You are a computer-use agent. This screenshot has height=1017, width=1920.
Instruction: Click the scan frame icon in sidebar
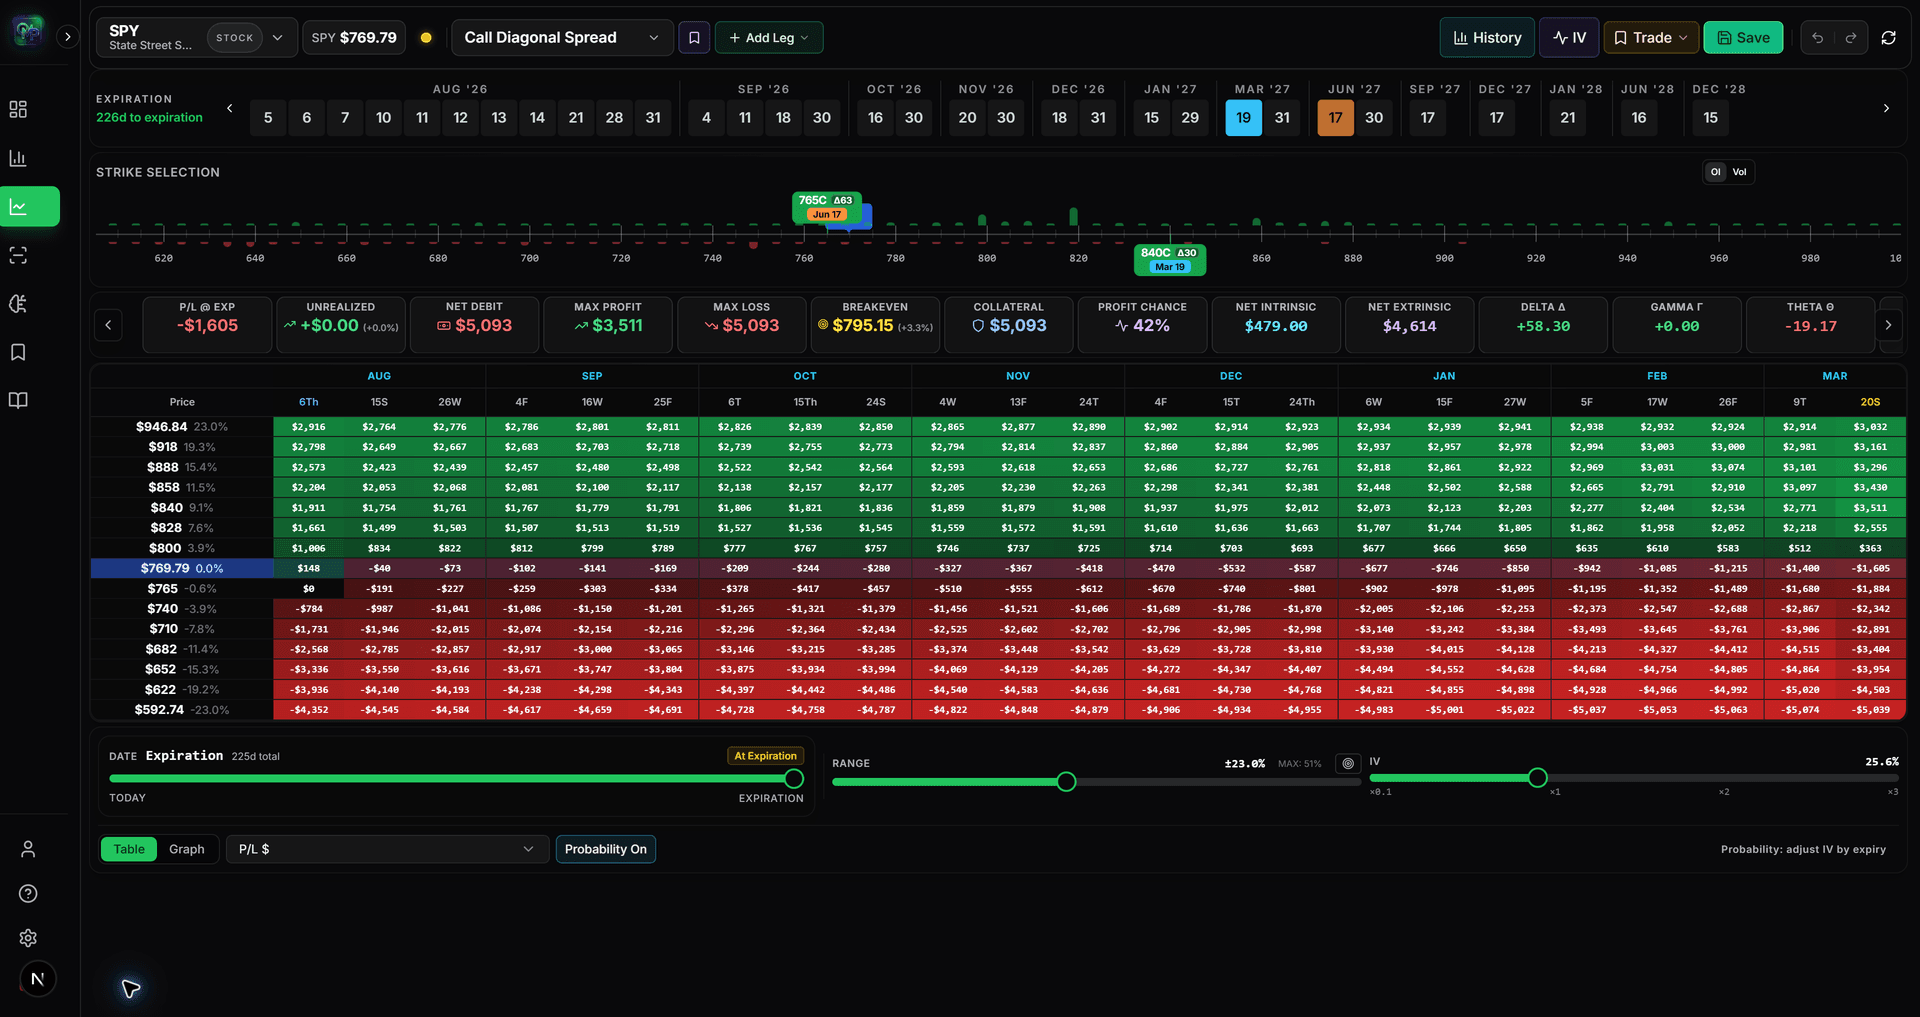(18, 255)
